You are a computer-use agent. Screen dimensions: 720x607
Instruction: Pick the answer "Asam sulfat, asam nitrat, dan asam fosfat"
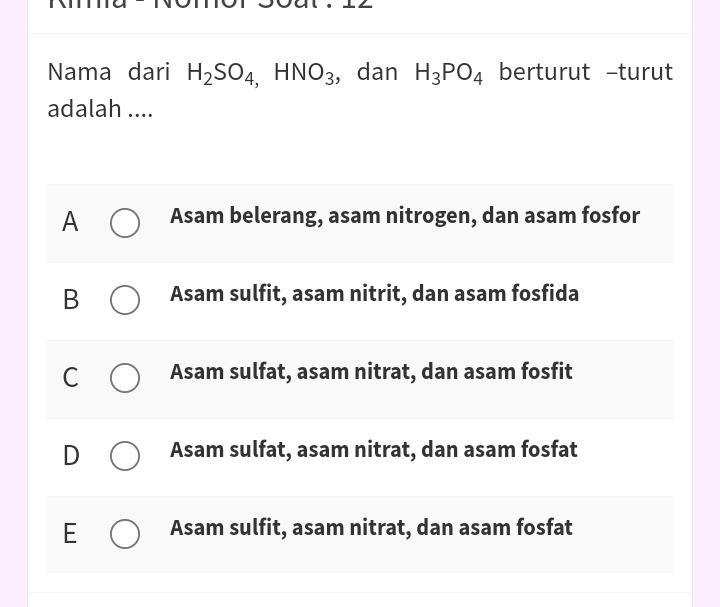373,450
